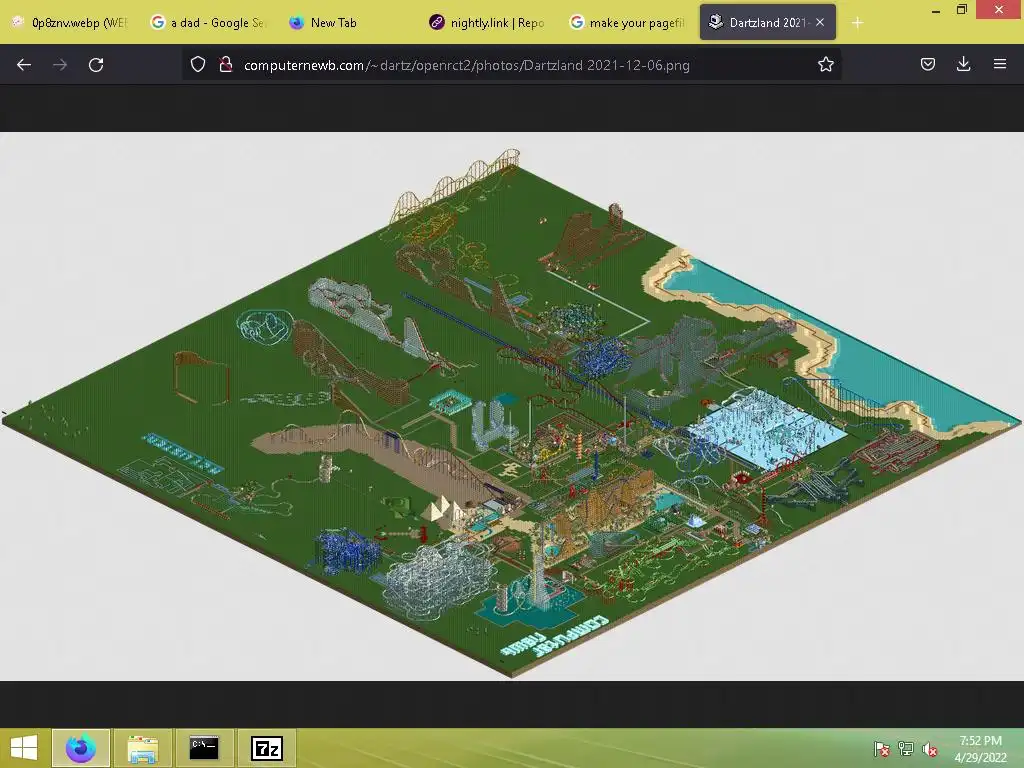Click the Firefox taskbar icon
Screen dimensions: 1024x768
81,748
